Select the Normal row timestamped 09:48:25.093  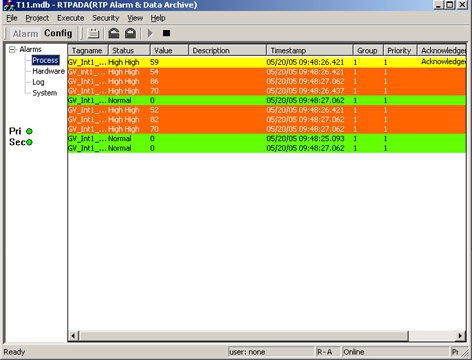(267, 138)
